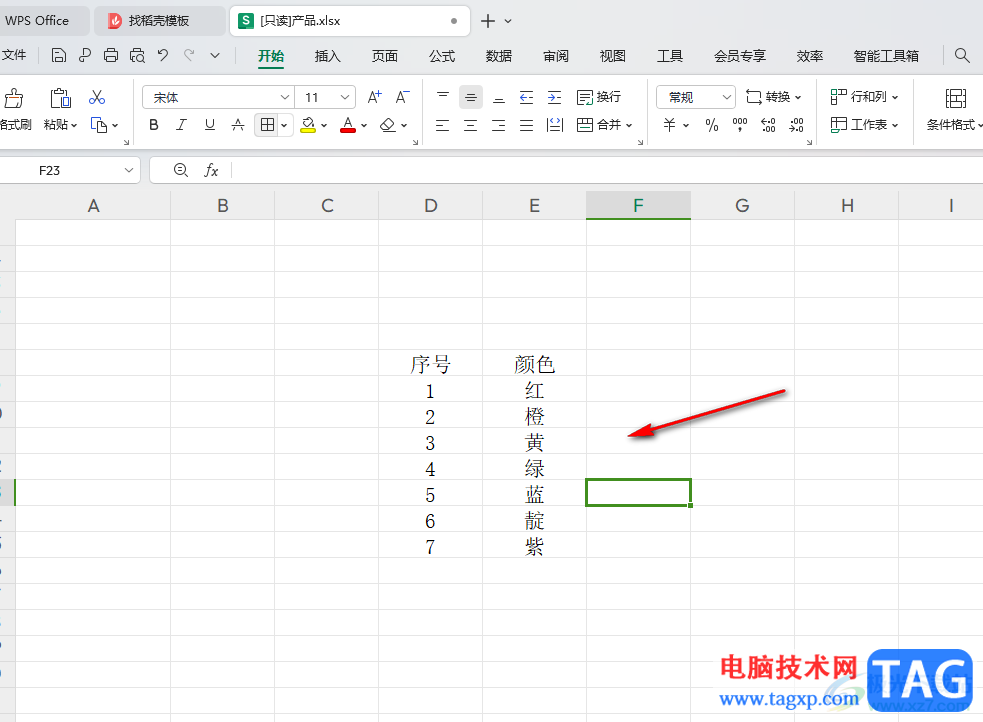The height and width of the screenshot is (722, 983).
Task: Click the Format Painter brush icon
Action: (14, 98)
